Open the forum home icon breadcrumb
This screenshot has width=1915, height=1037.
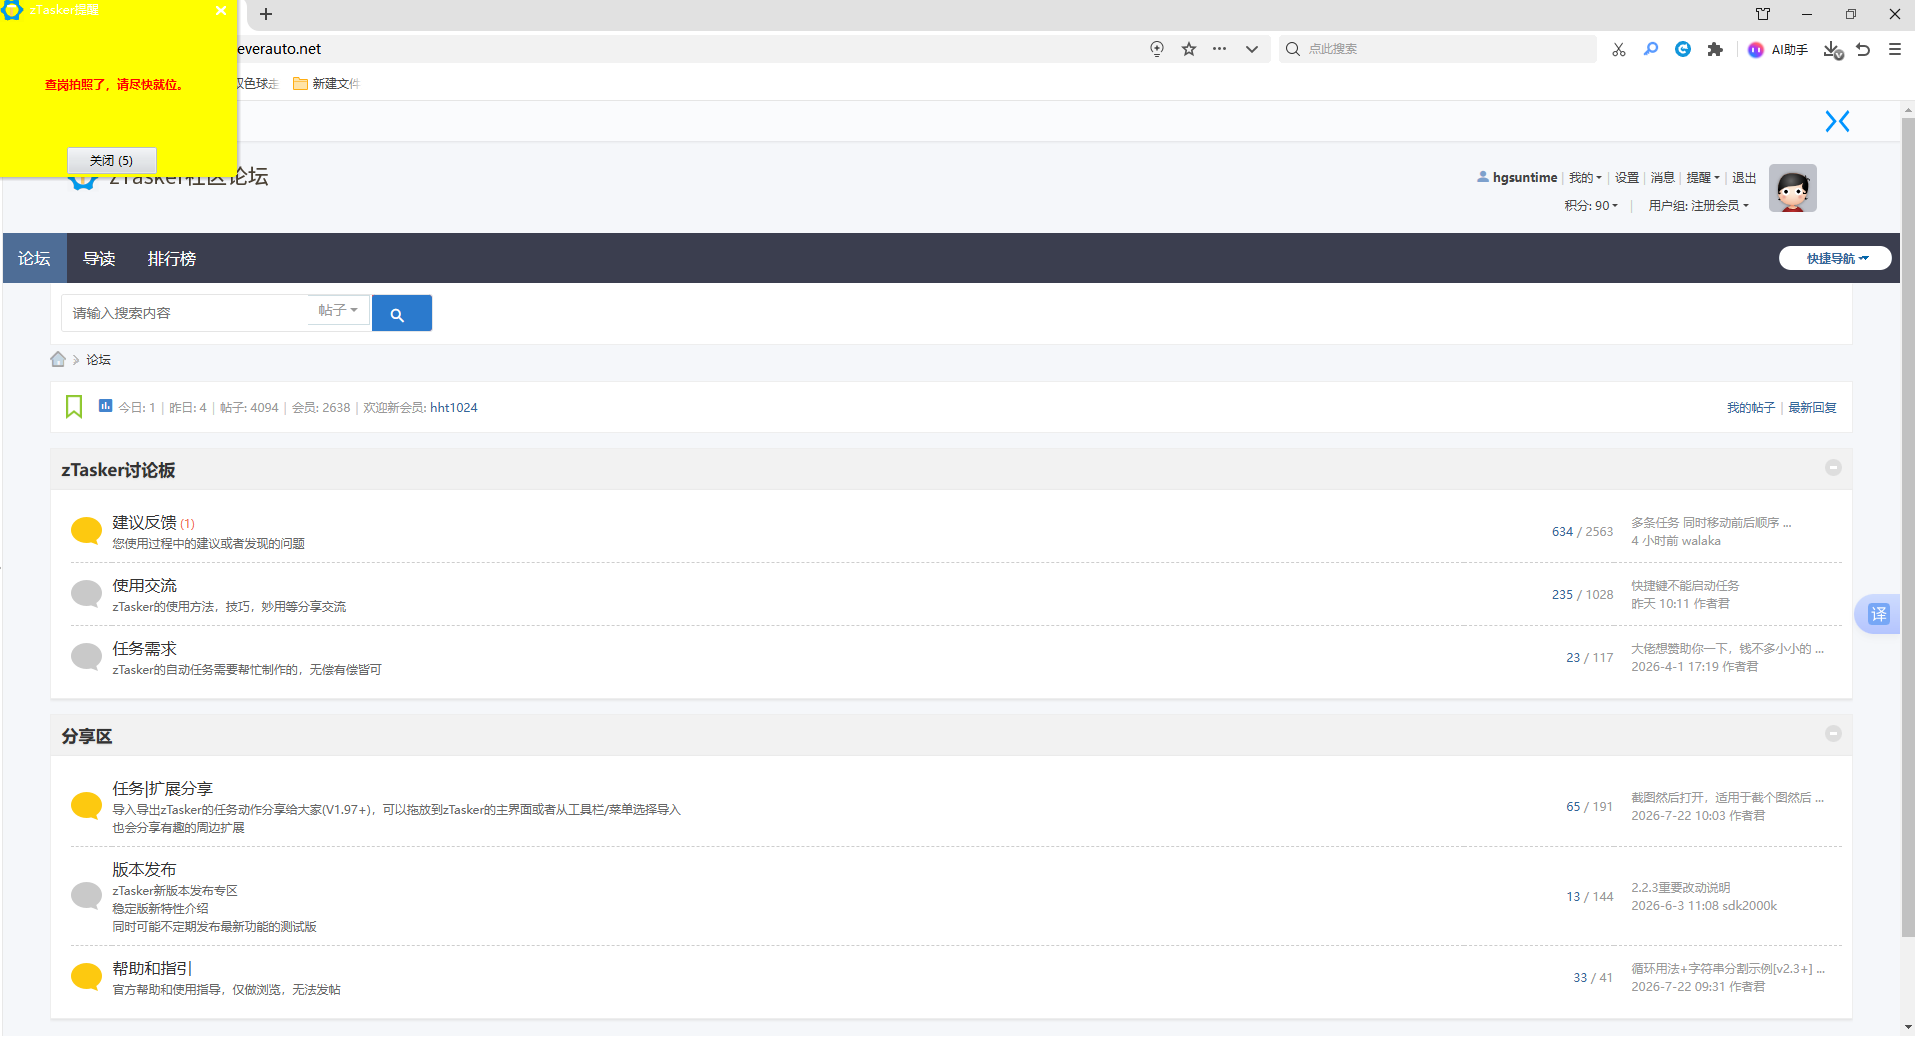point(58,359)
